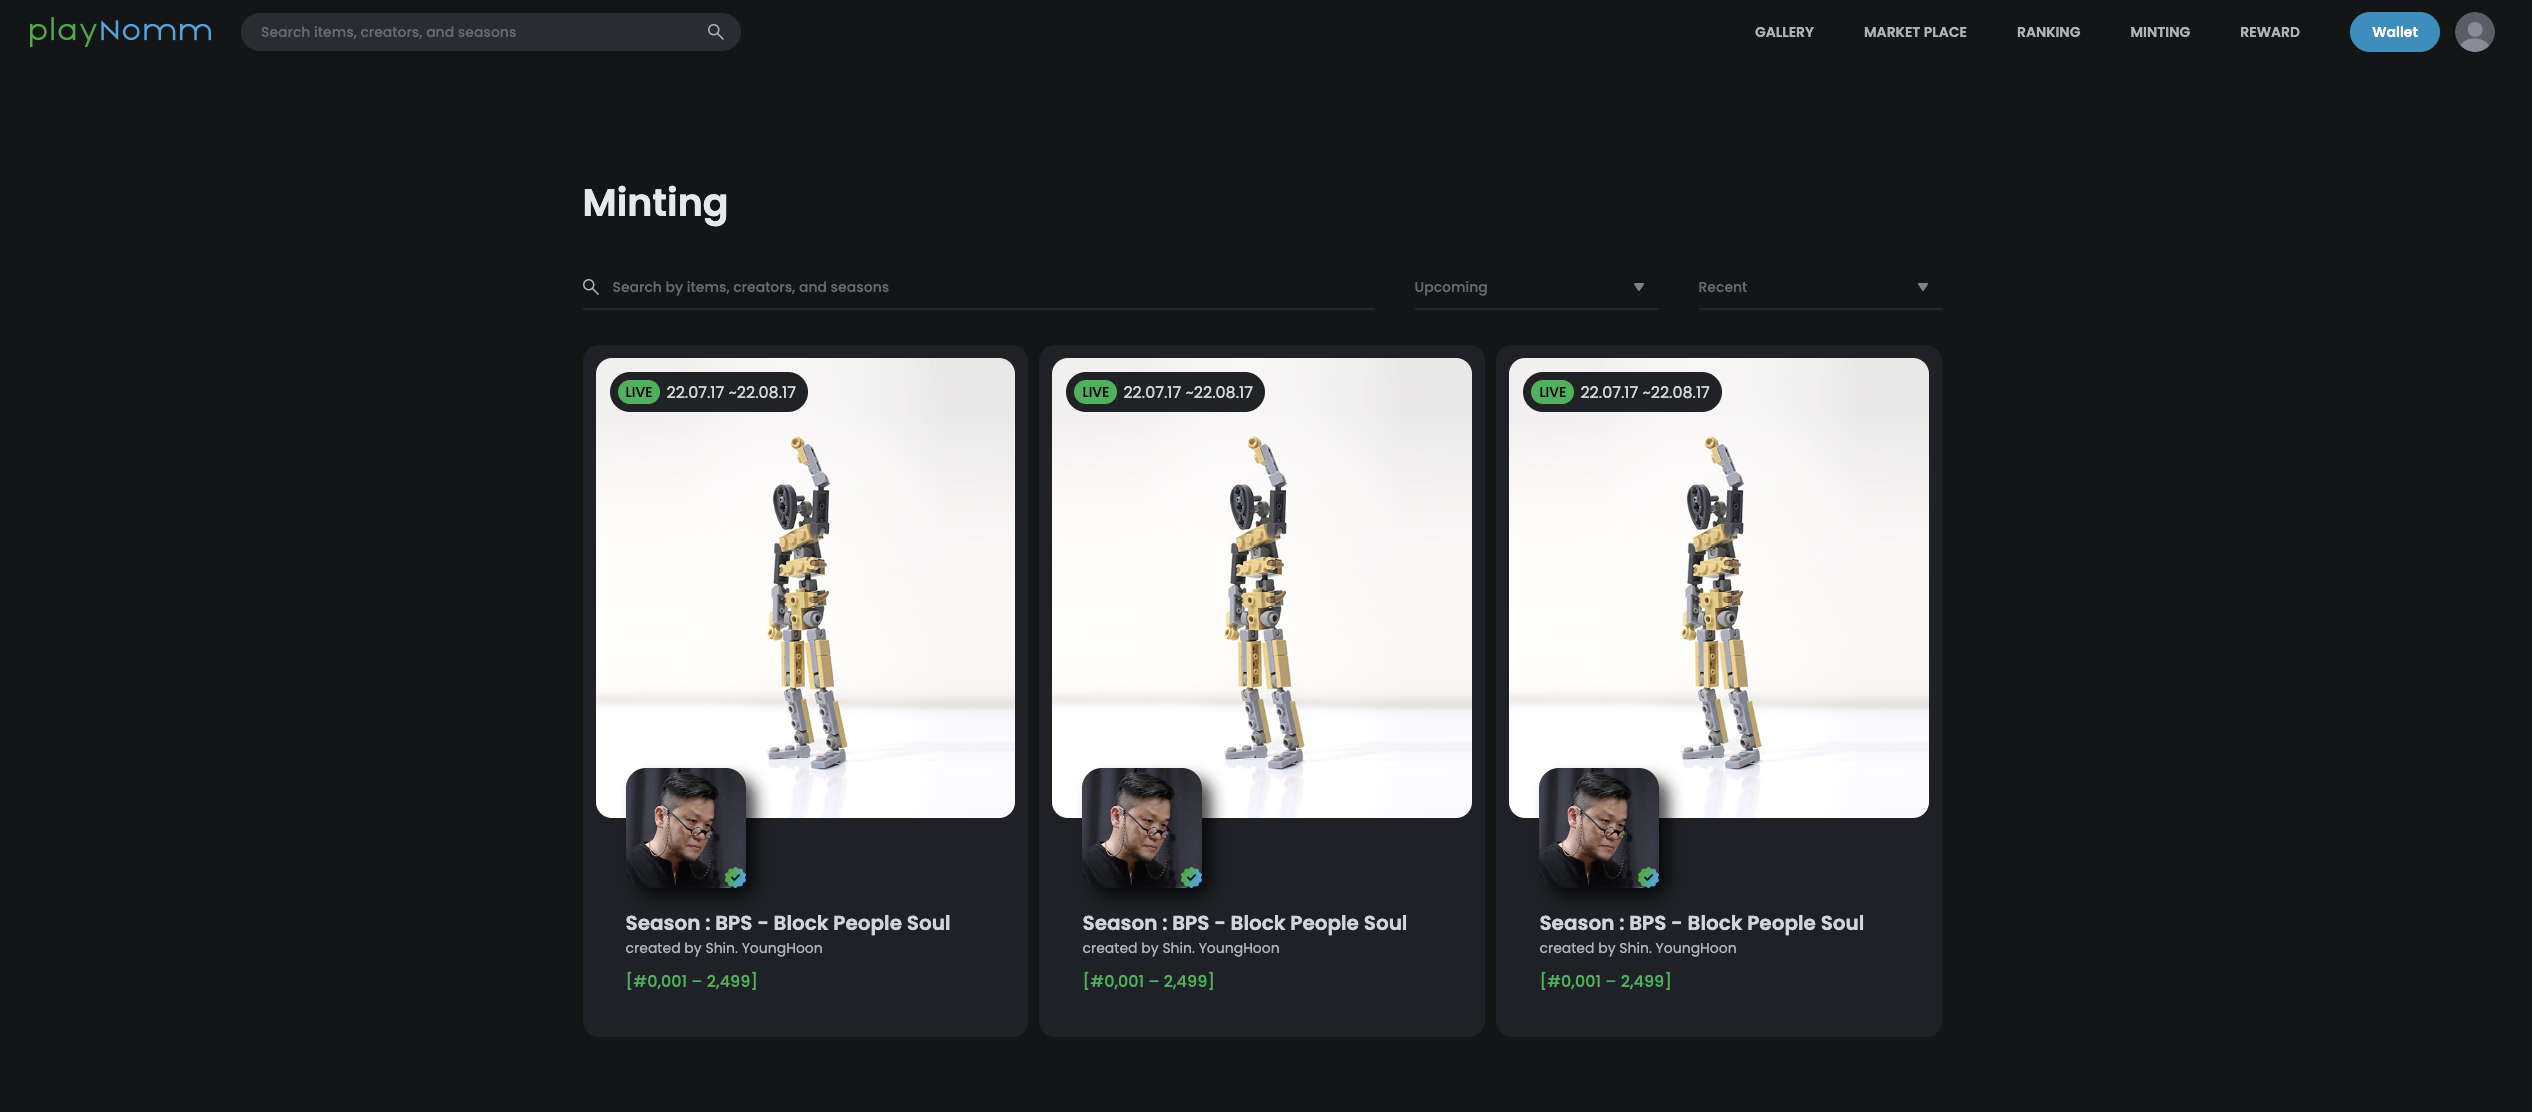Open the Recent sort dropdown

(1820, 287)
